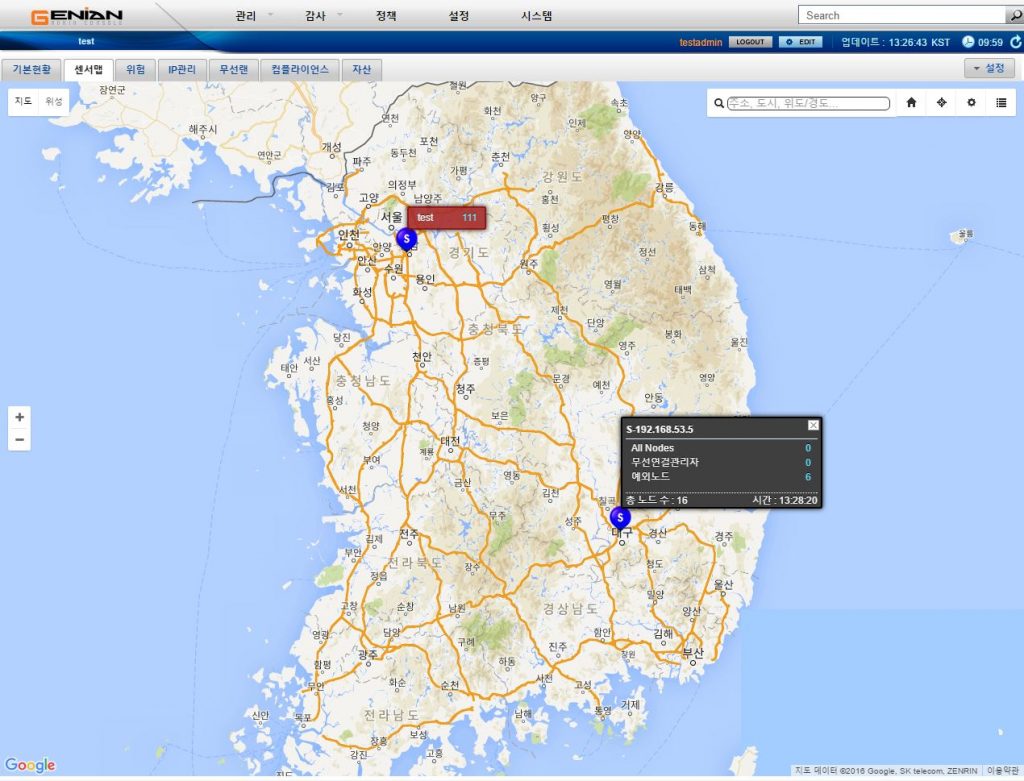Click the refresh icon next to timer
The height and width of the screenshot is (781, 1024).
[x=1016, y=42]
